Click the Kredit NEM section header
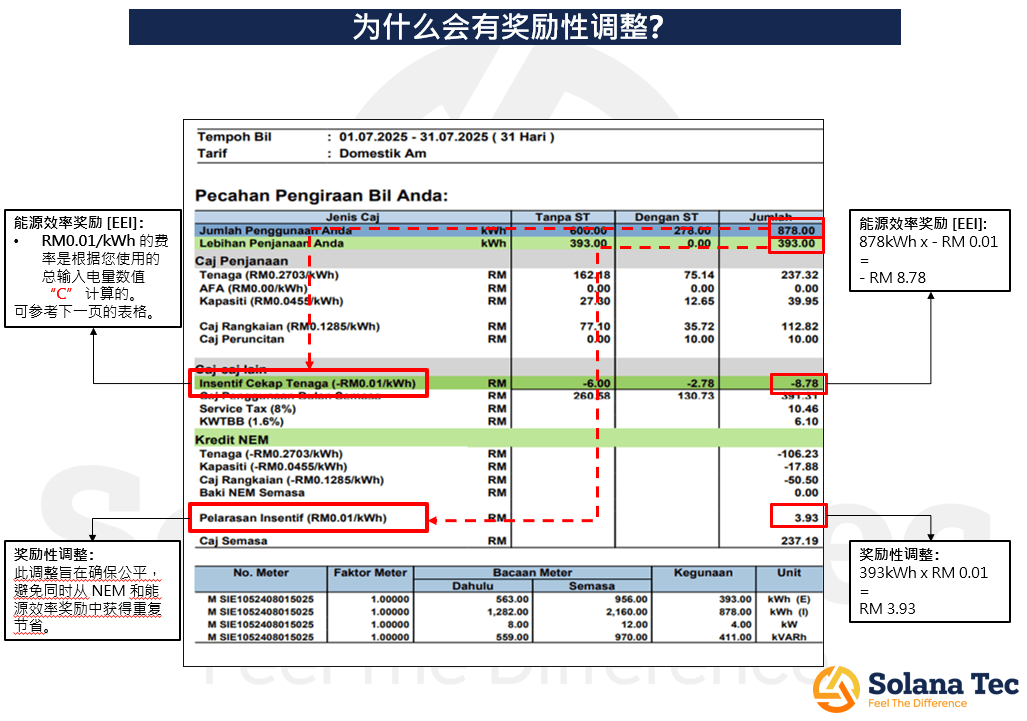This screenshot has width=1027, height=721. pyautogui.click(x=233, y=440)
